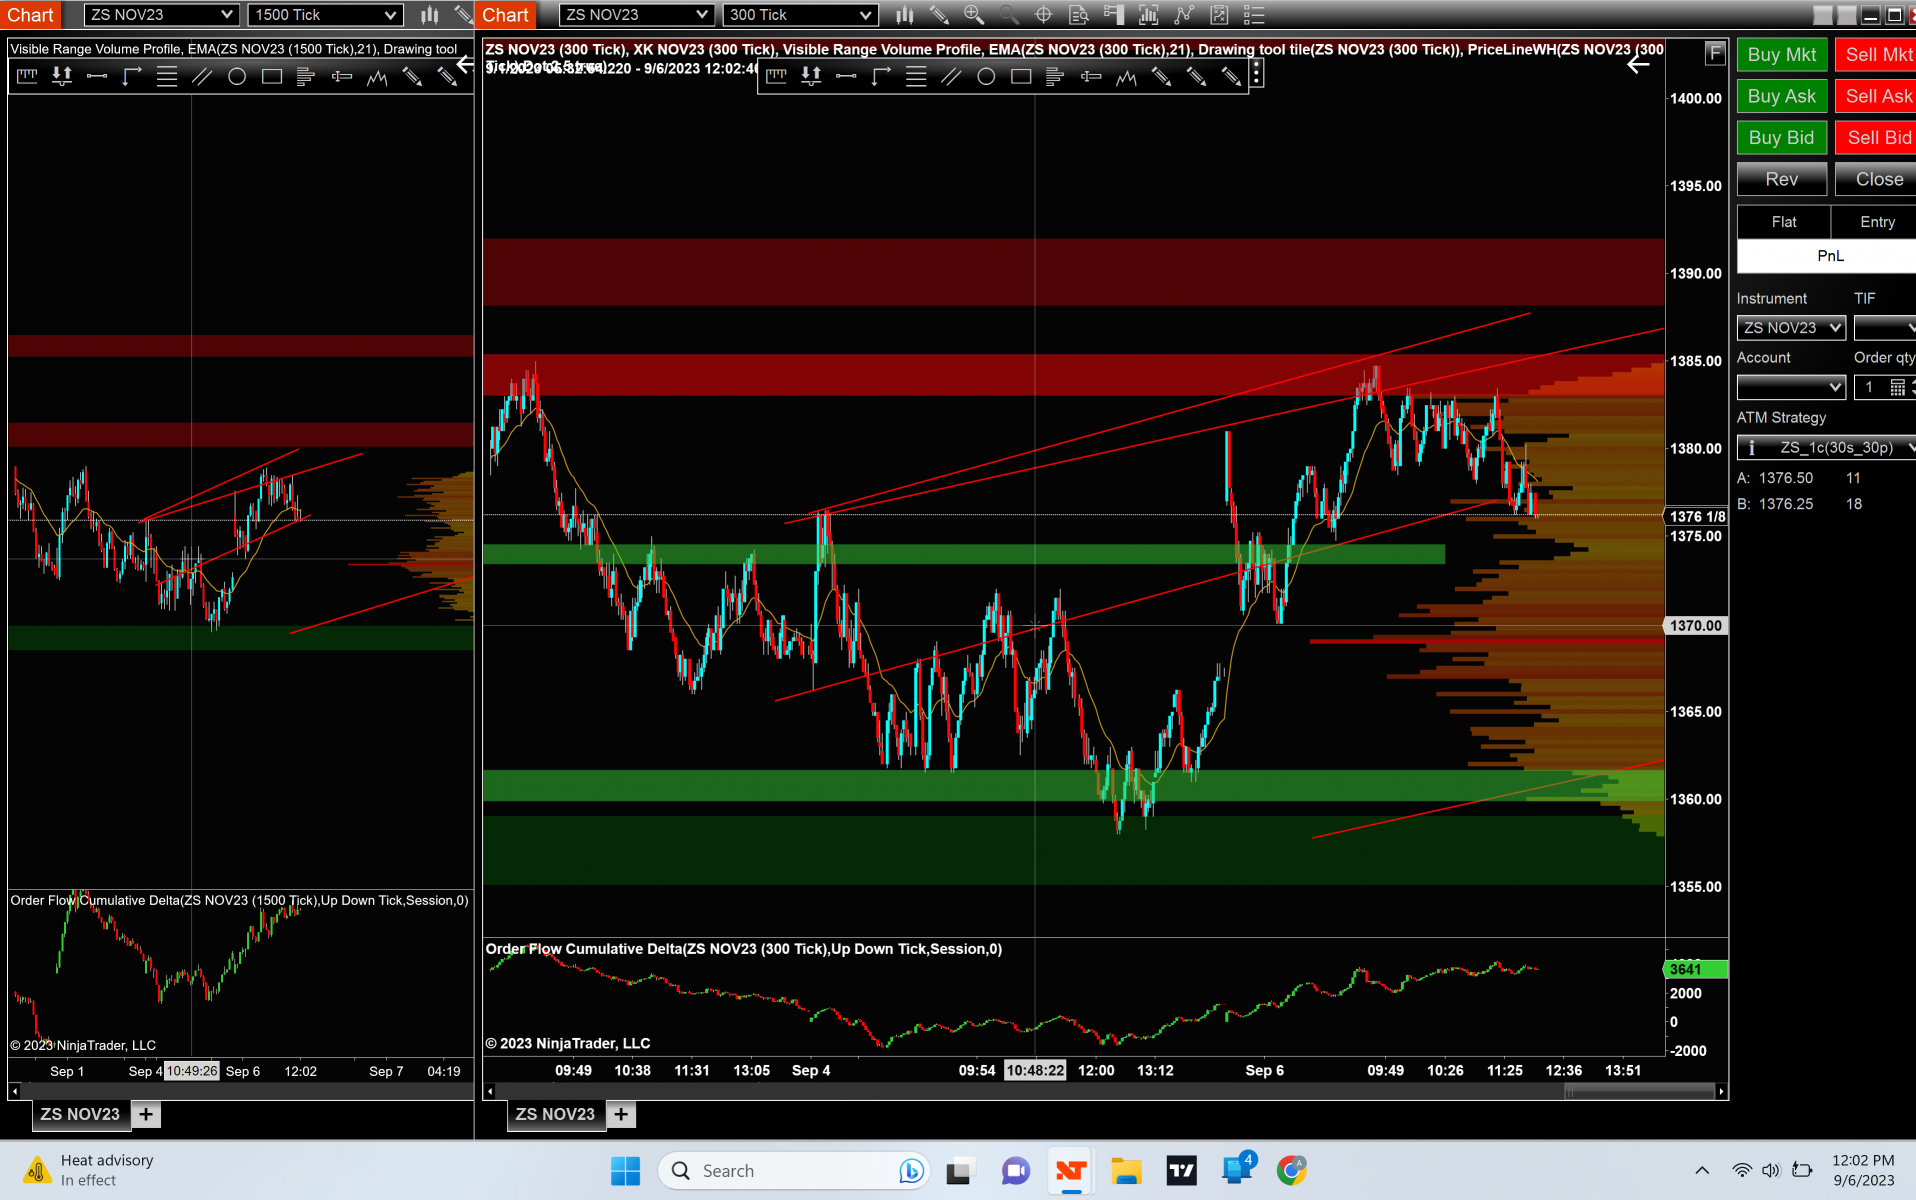Click the Sell Mkt button
1916x1200 pixels.
(x=1876, y=55)
